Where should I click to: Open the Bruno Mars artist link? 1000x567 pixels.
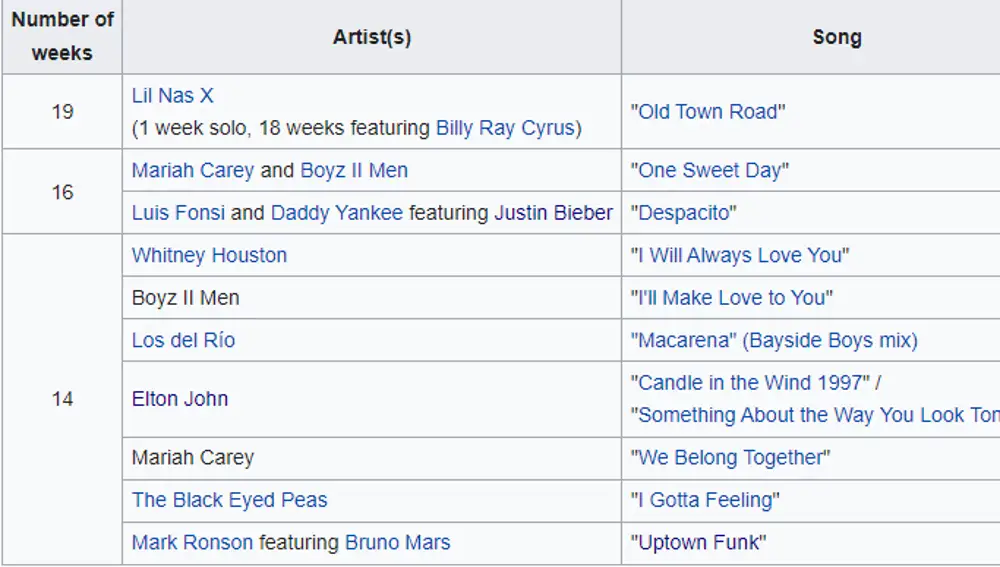tap(397, 542)
